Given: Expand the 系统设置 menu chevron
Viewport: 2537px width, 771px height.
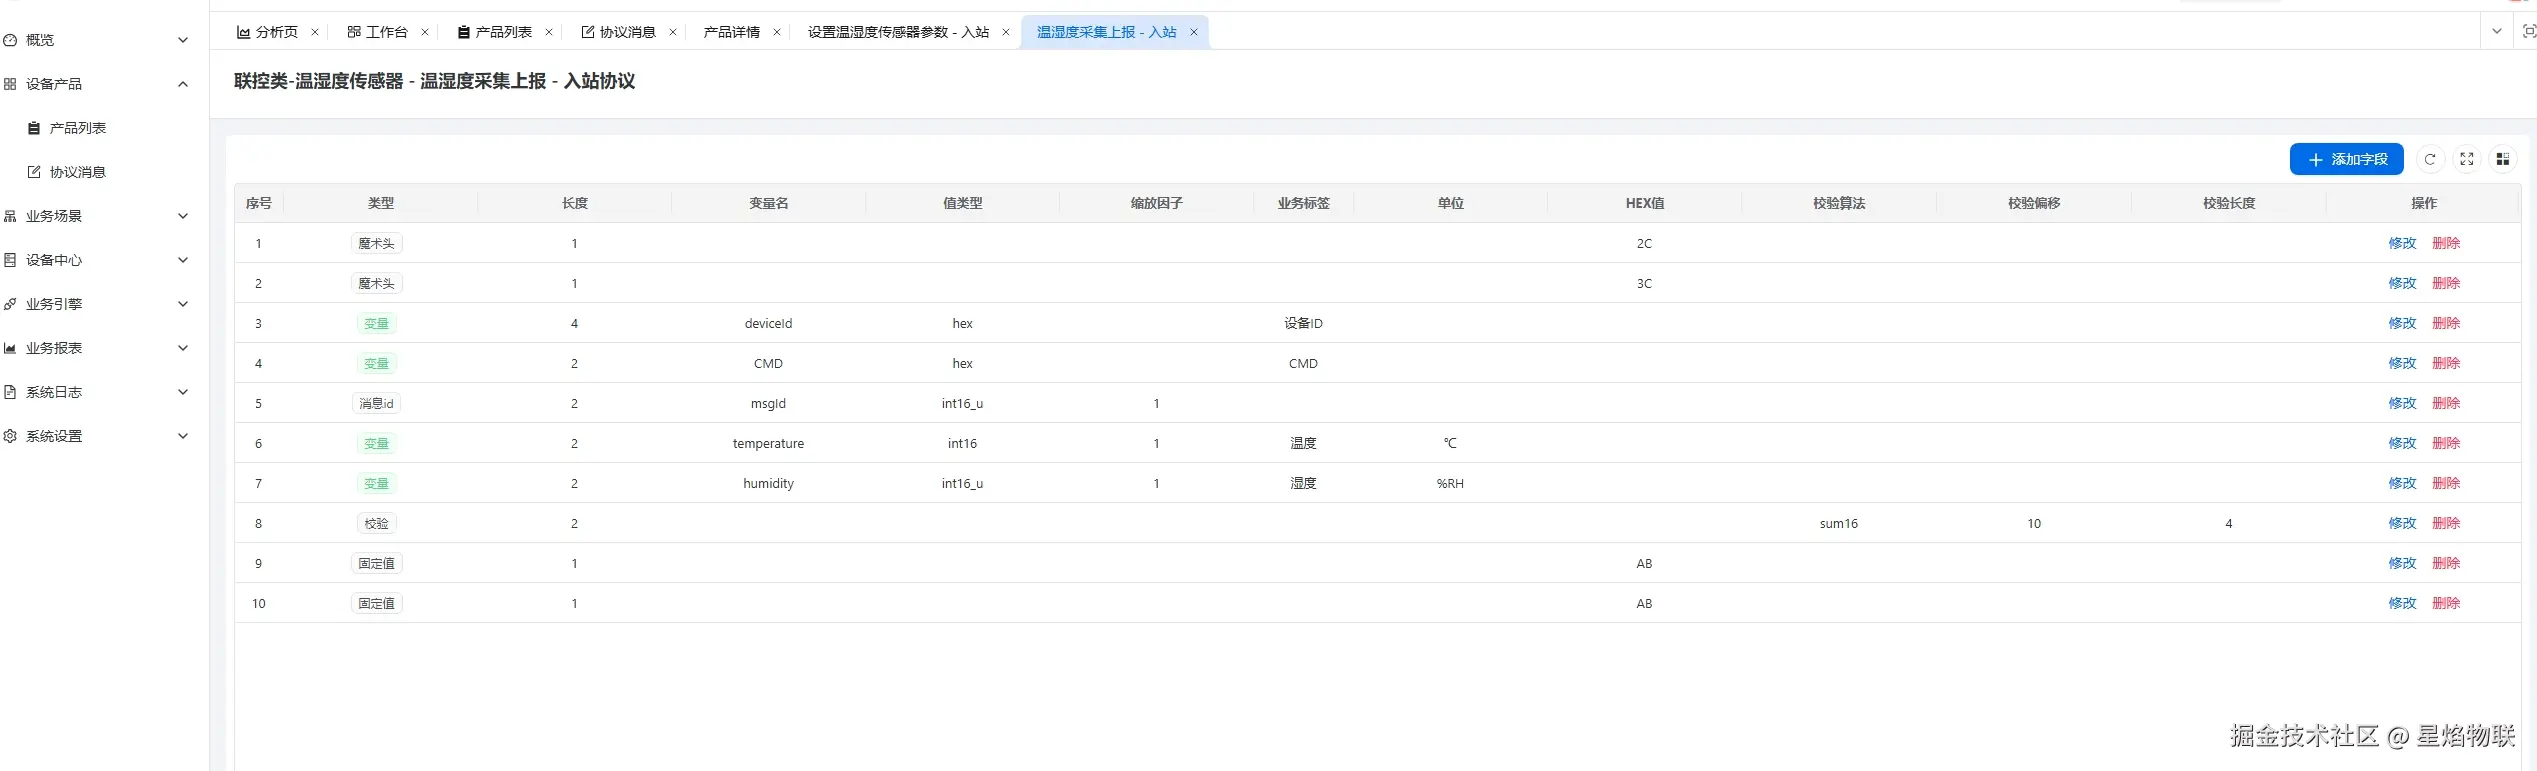Looking at the screenshot, I should (x=183, y=436).
